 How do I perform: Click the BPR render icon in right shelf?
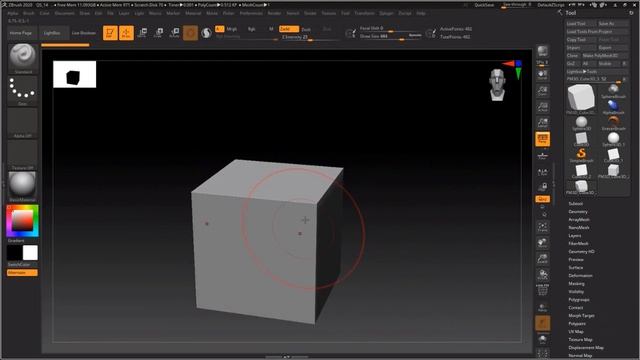click(x=542, y=52)
